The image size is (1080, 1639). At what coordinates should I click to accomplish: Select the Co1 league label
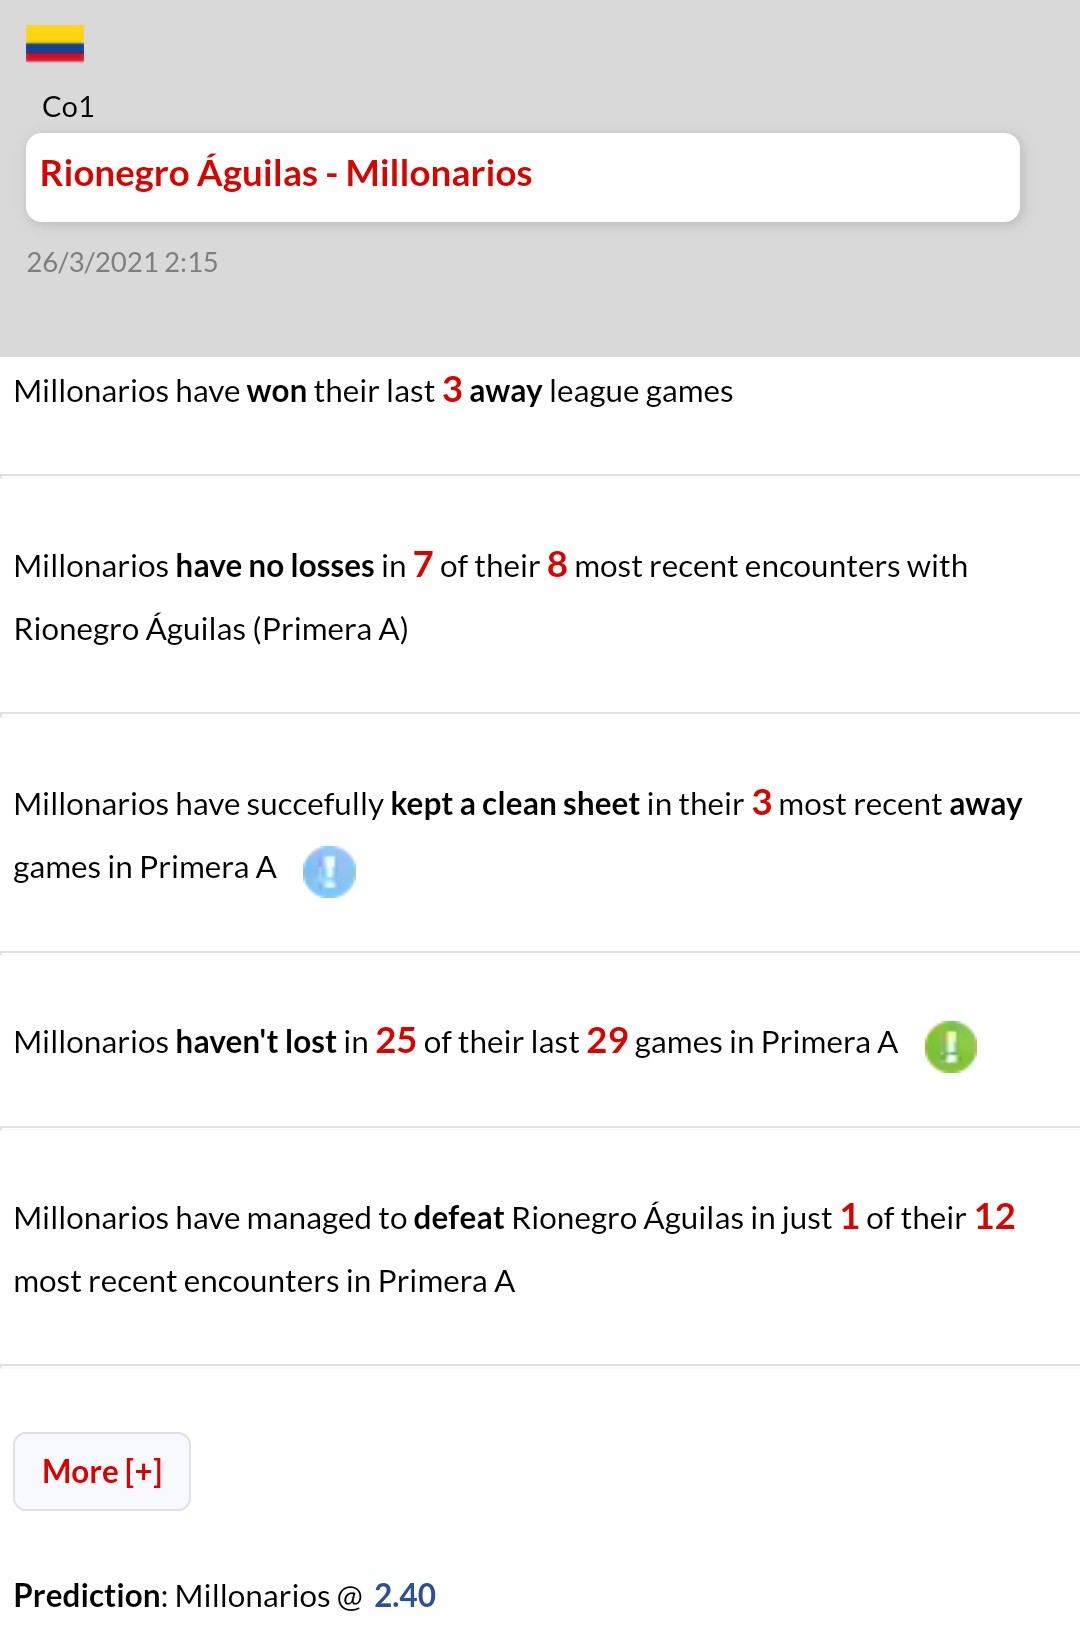pos(68,107)
